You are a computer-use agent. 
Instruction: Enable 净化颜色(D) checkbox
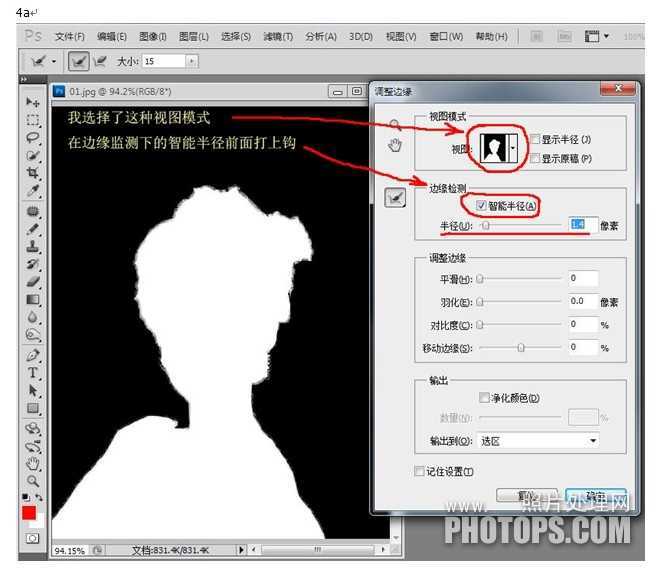point(484,397)
